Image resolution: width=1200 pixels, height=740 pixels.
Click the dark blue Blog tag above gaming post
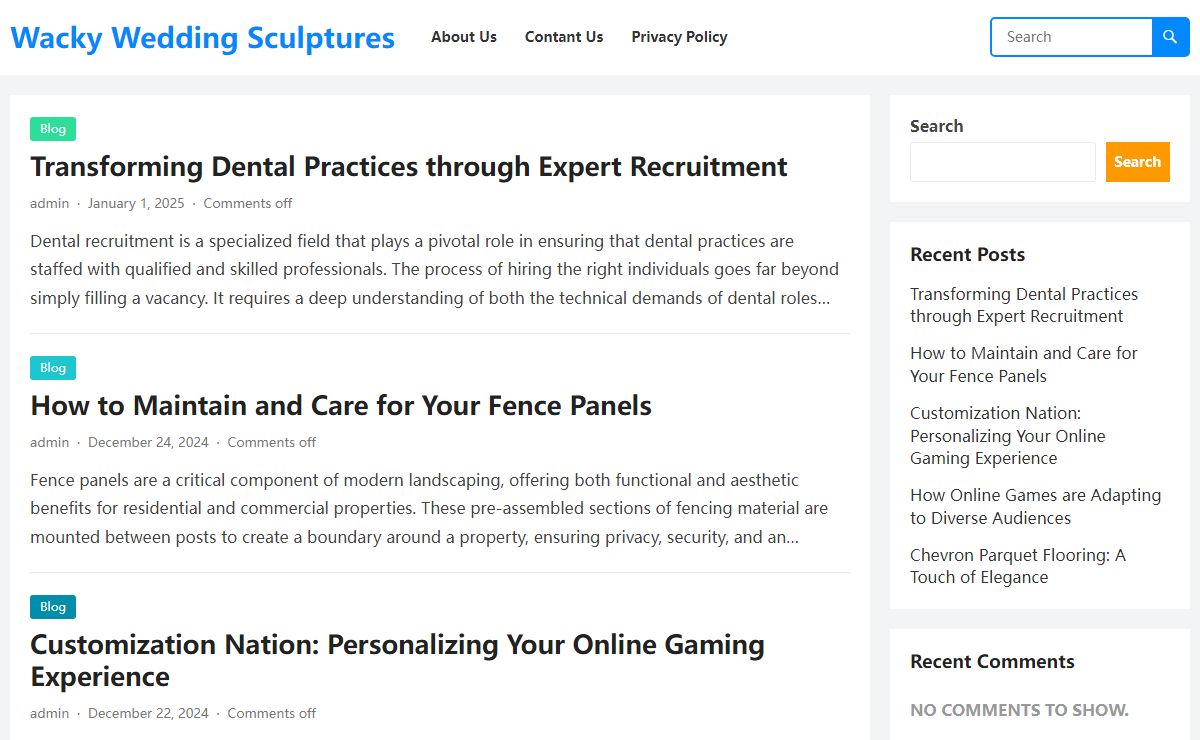[53, 607]
